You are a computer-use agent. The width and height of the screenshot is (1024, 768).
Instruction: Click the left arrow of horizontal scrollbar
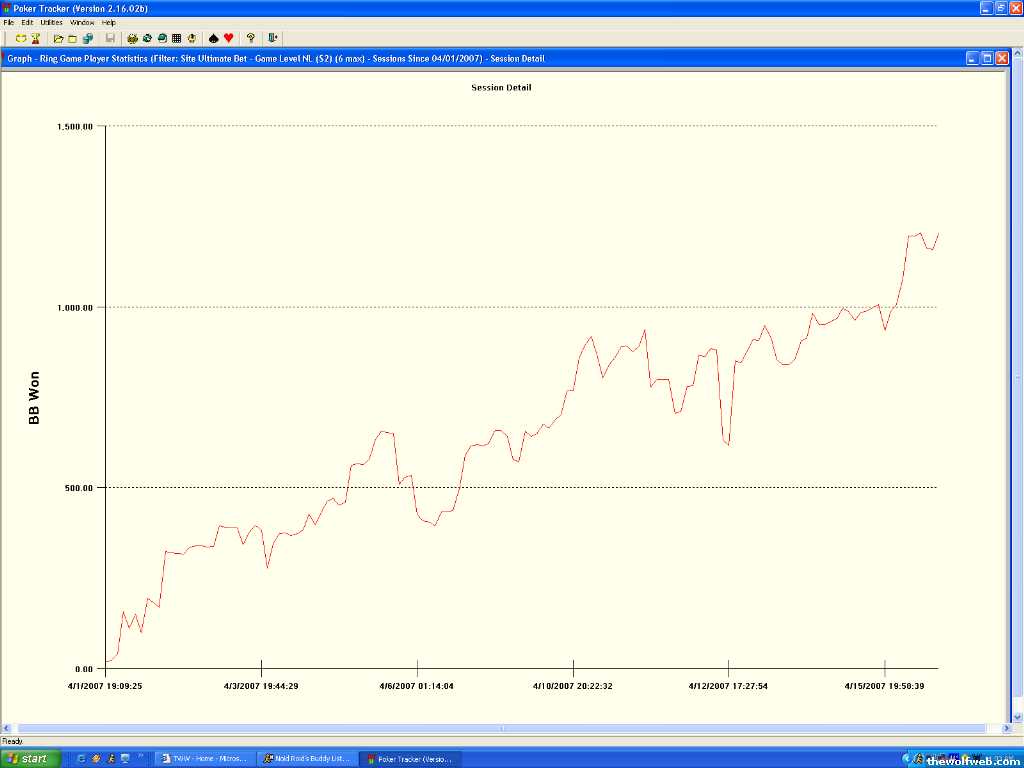[7, 728]
